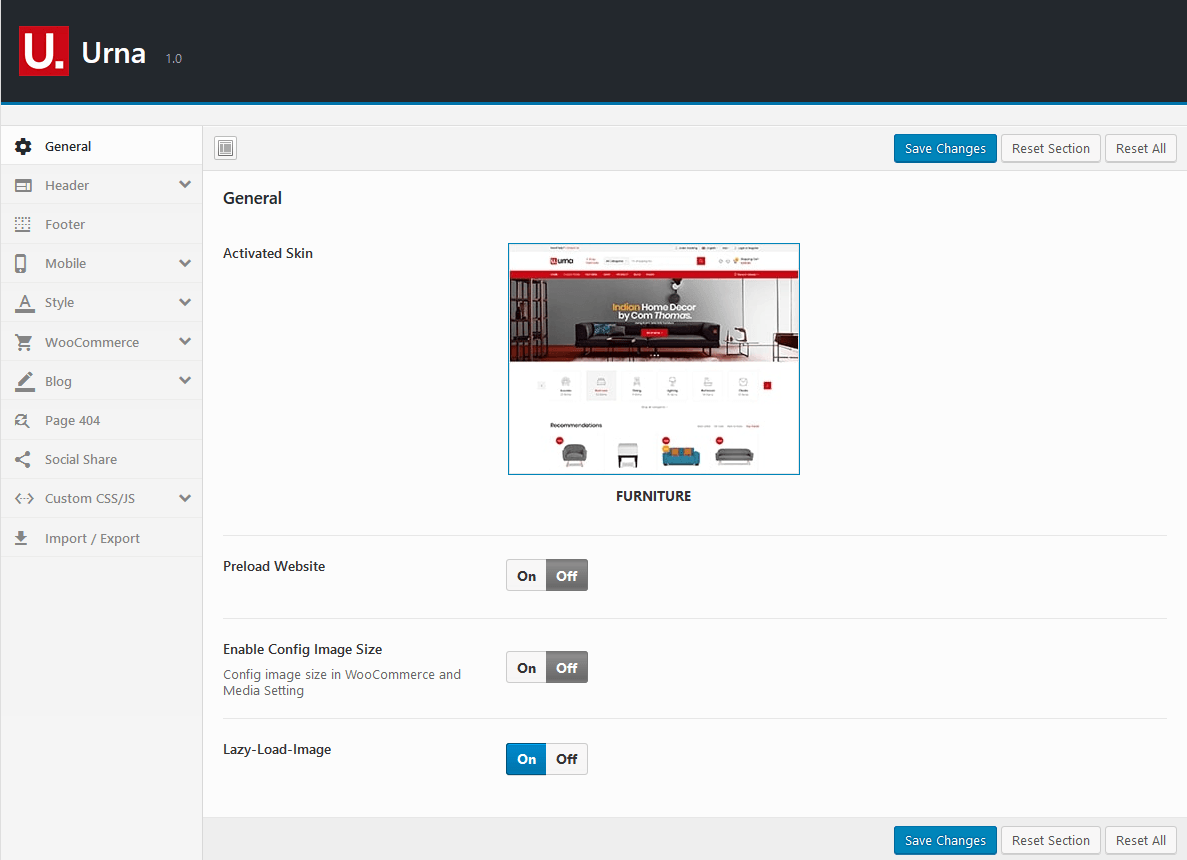Click bottom Reset All button

(x=1141, y=840)
